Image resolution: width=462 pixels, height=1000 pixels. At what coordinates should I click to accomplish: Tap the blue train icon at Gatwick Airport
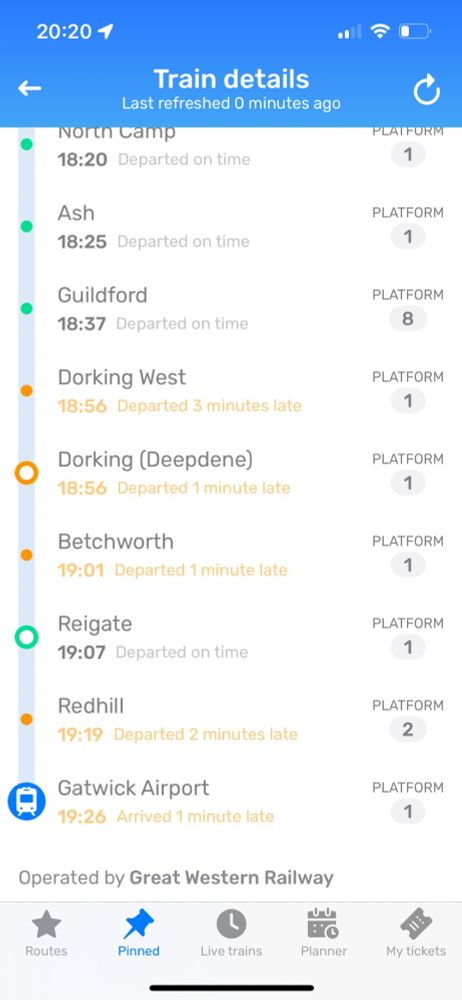click(x=27, y=800)
